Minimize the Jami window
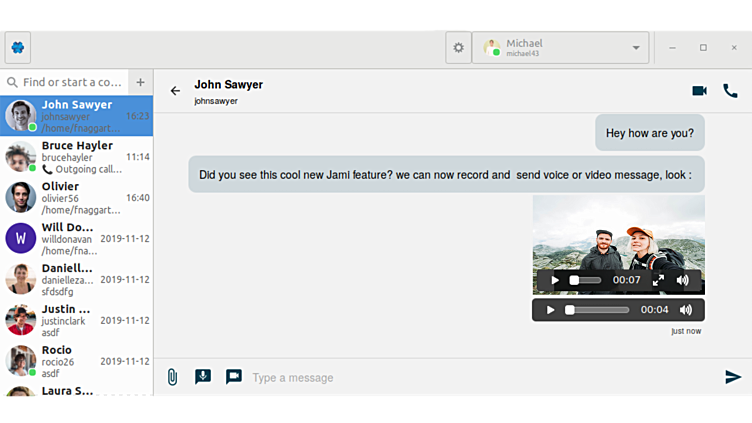This screenshot has width=752, height=423. (672, 47)
